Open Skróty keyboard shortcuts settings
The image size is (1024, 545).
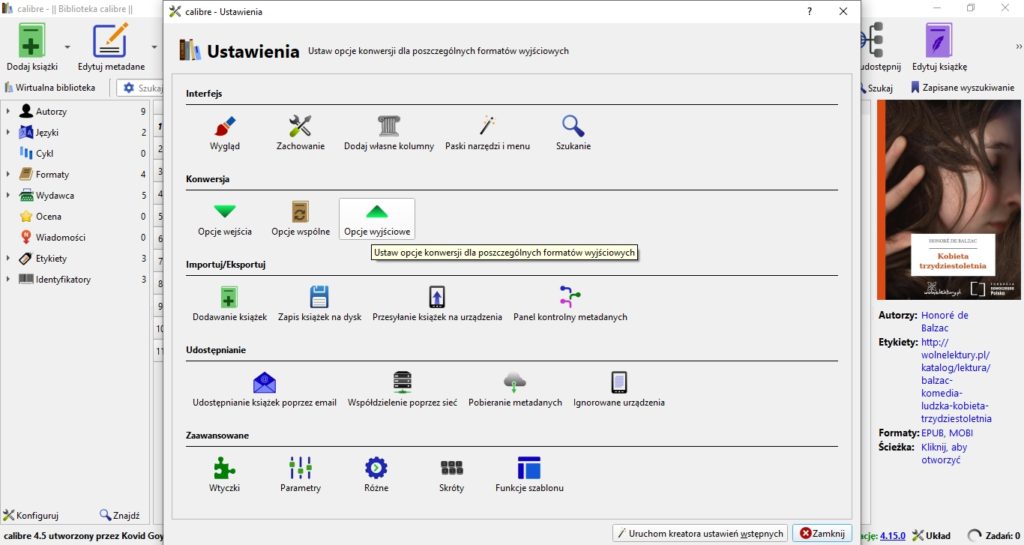pyautogui.click(x=451, y=475)
